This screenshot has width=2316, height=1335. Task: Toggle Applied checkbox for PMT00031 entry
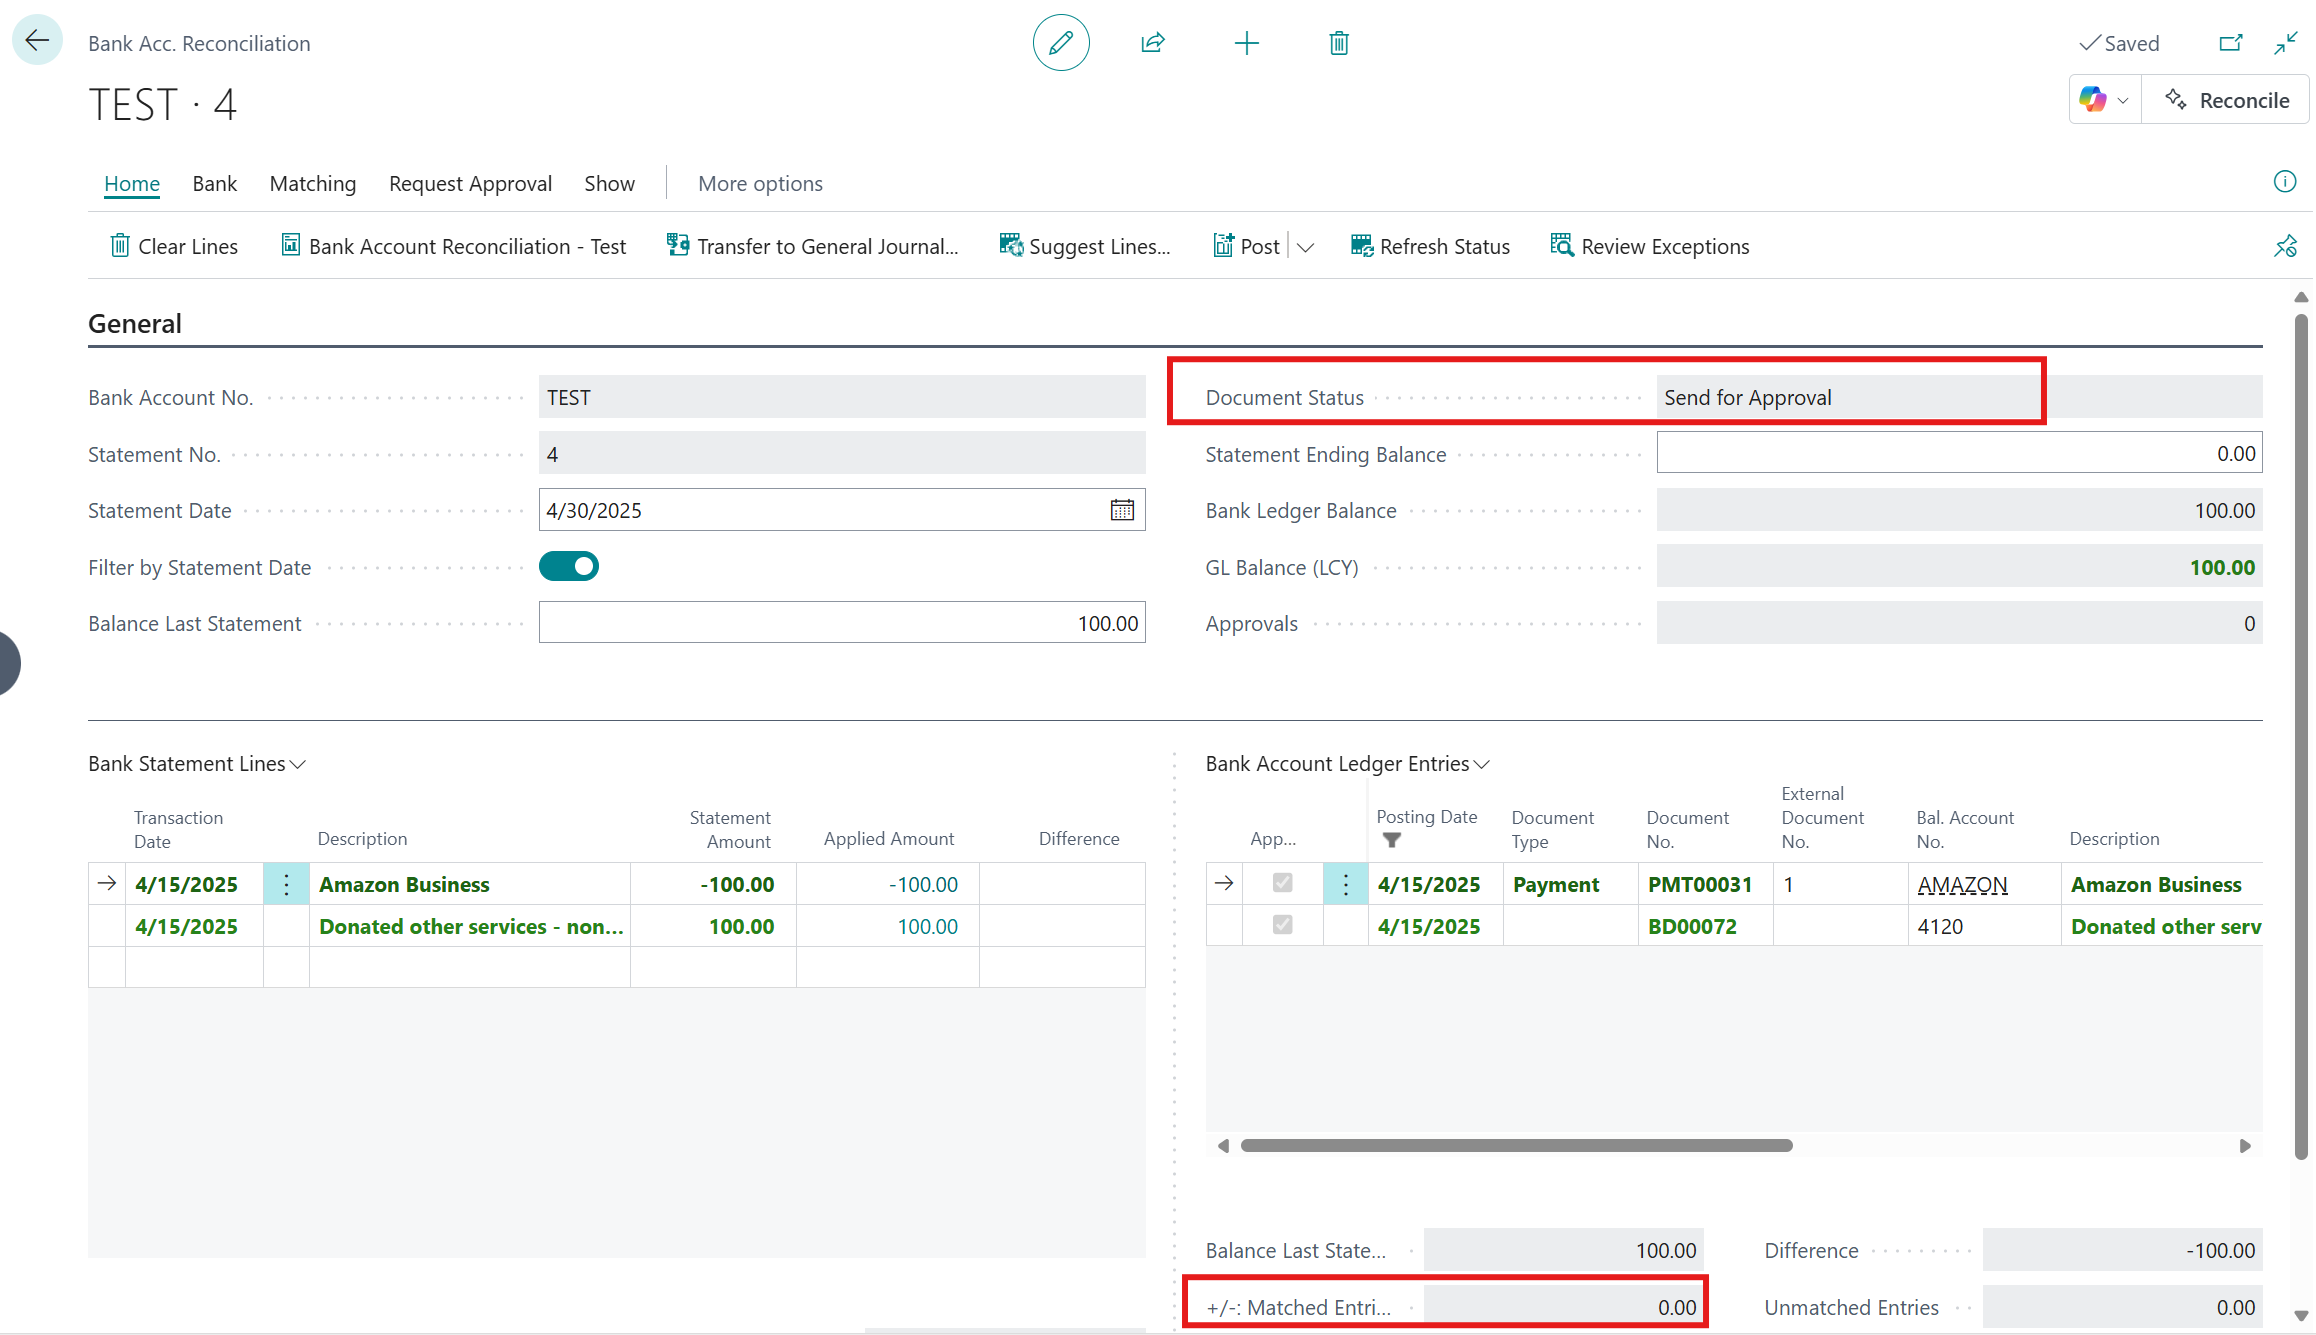coord(1282,883)
